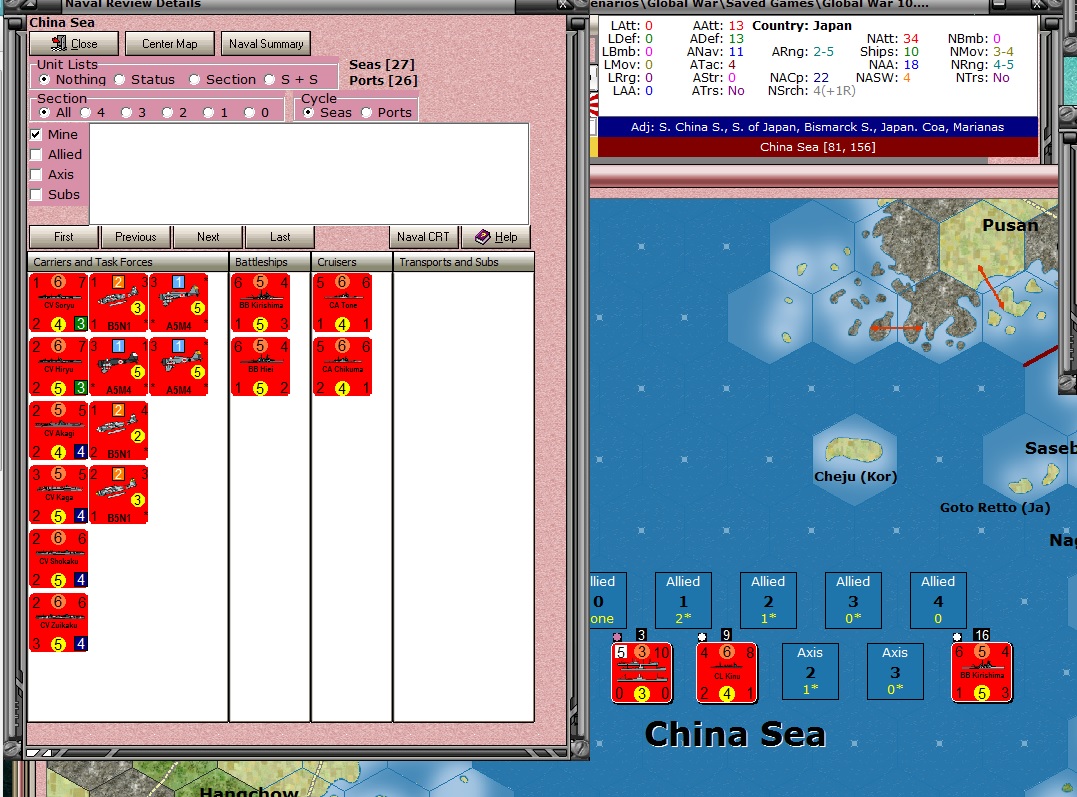Click the task force stack marked 3 on the map
1077x797 pixels.
pos(642,673)
